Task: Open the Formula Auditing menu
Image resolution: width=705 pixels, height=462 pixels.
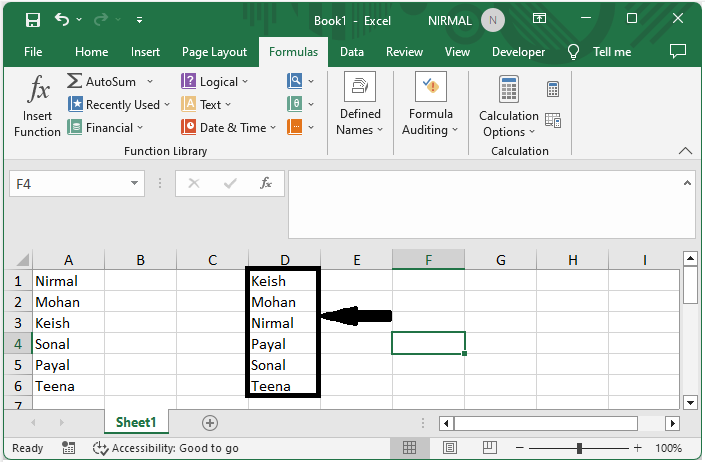Action: click(x=430, y=104)
